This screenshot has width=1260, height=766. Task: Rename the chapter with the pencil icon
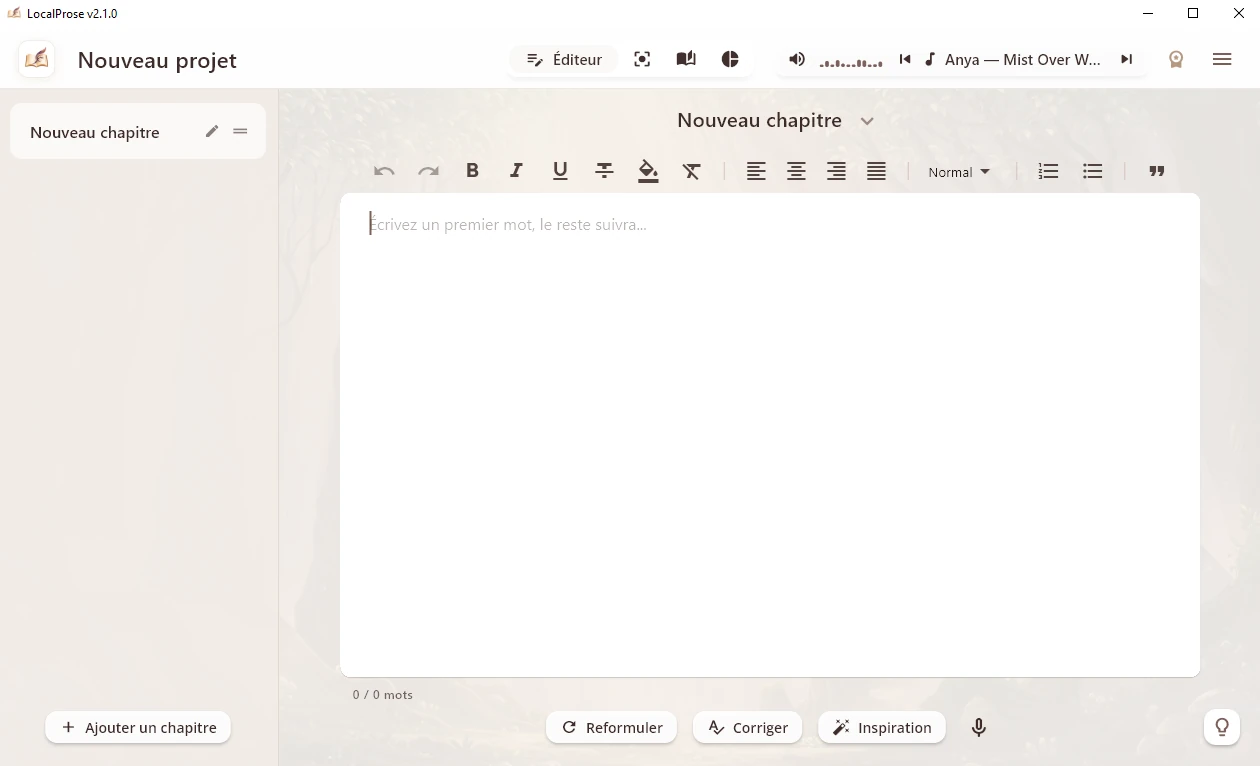tap(212, 131)
